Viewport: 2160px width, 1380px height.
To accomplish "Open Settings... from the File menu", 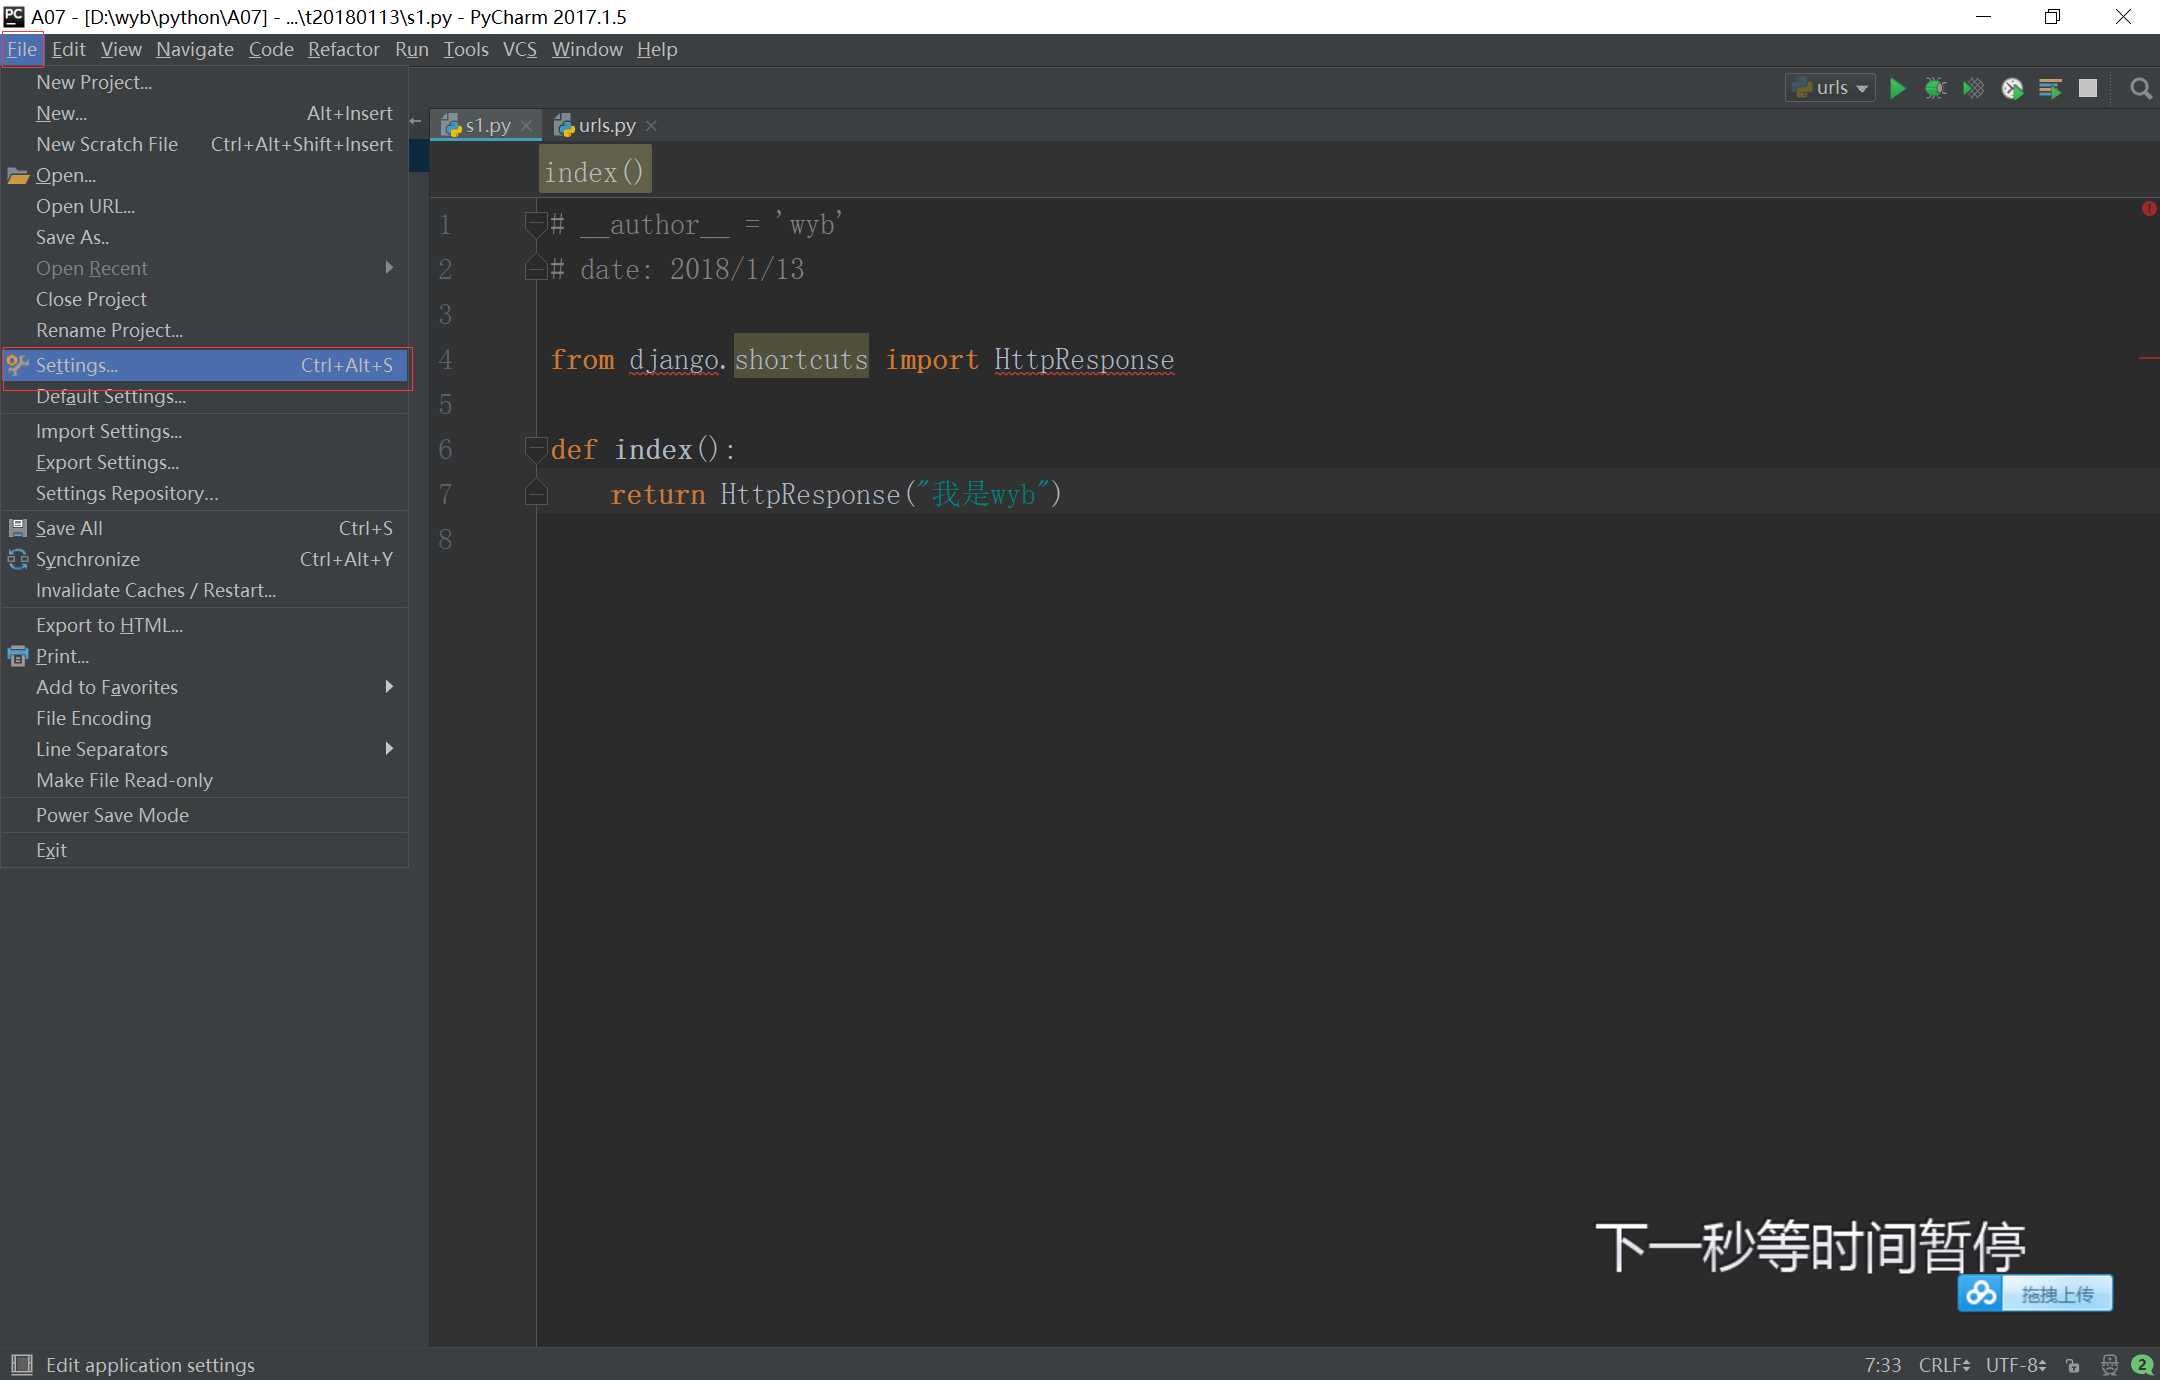I will coord(205,365).
